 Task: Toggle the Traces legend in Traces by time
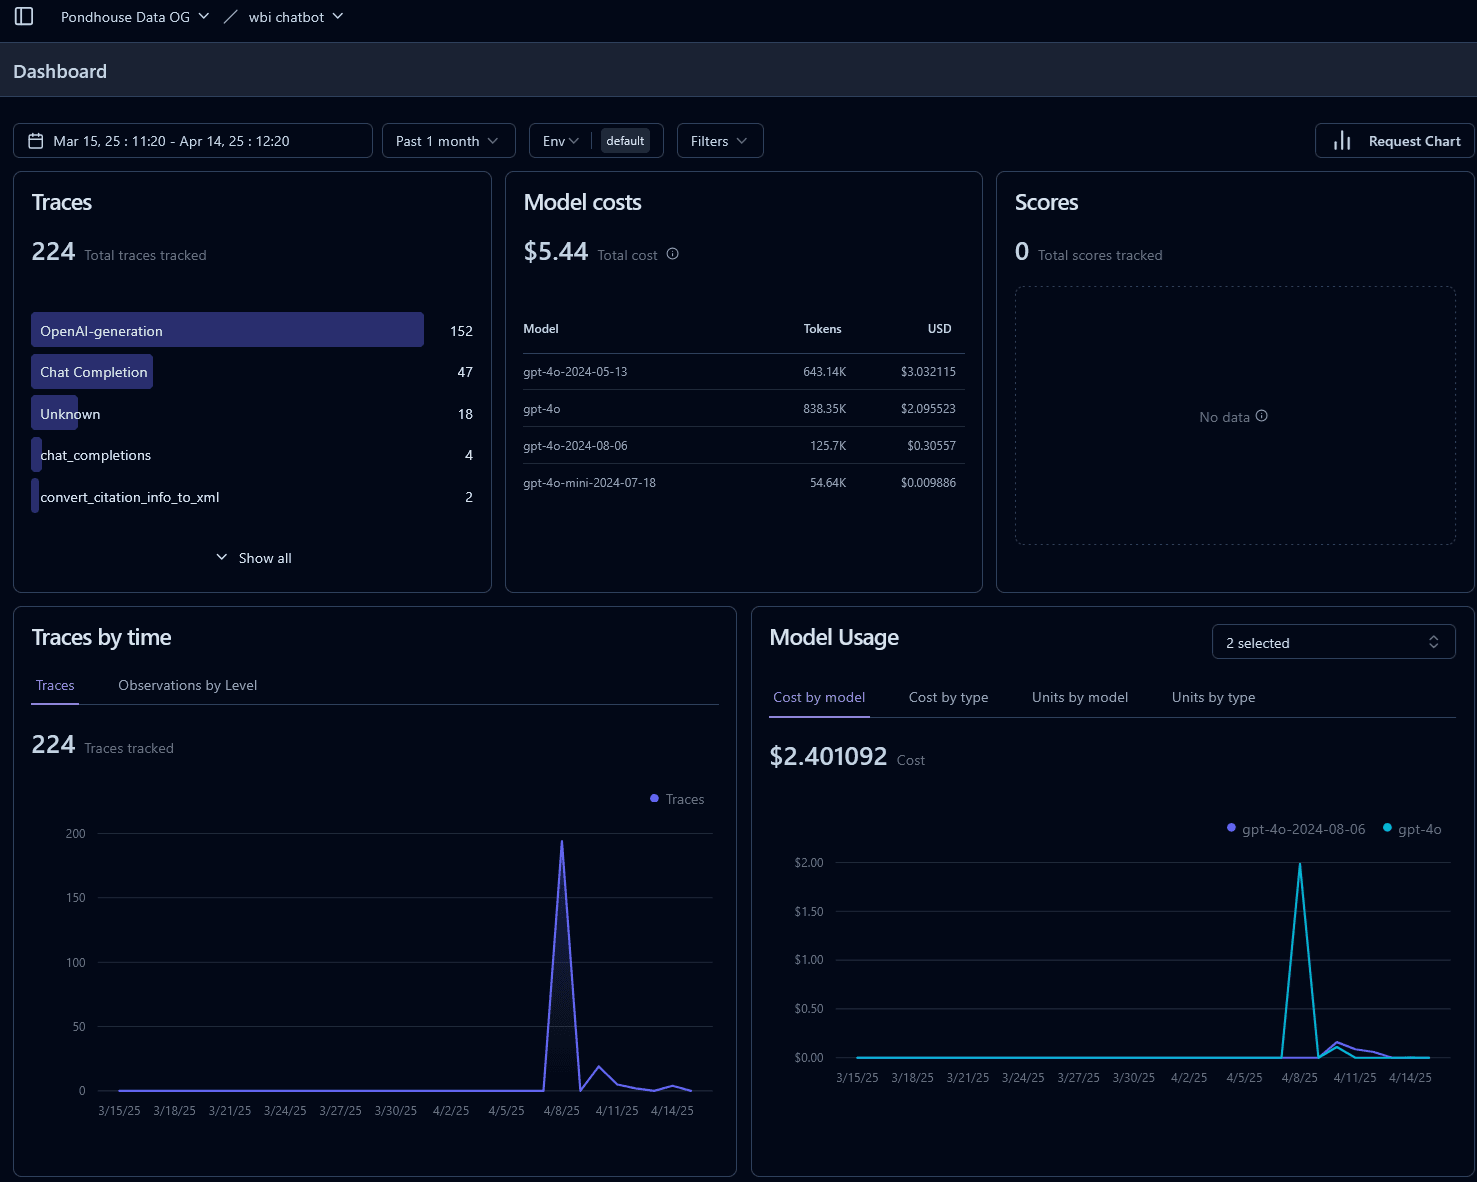(x=676, y=798)
